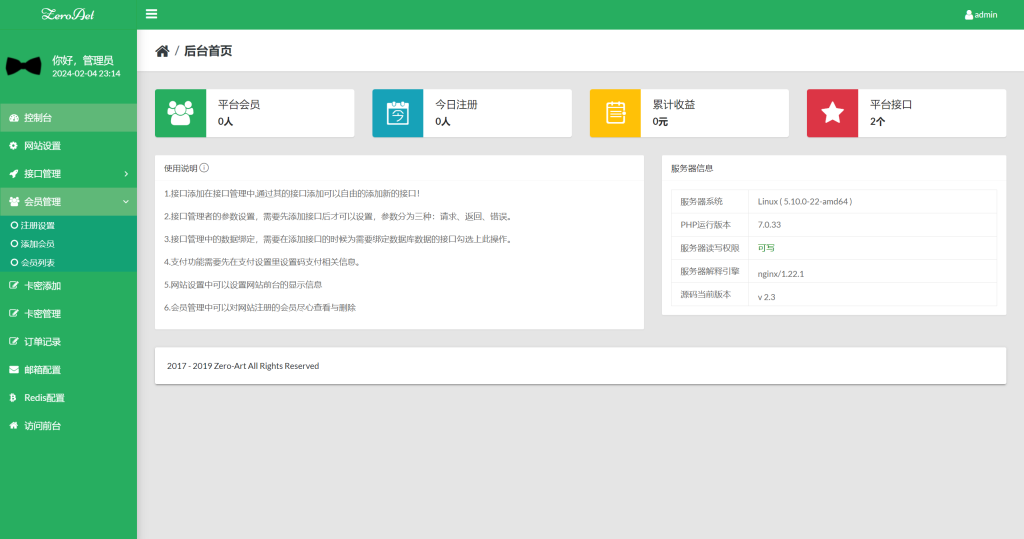Go to 卡密管理 page
1024x539 pixels.
click(x=69, y=314)
